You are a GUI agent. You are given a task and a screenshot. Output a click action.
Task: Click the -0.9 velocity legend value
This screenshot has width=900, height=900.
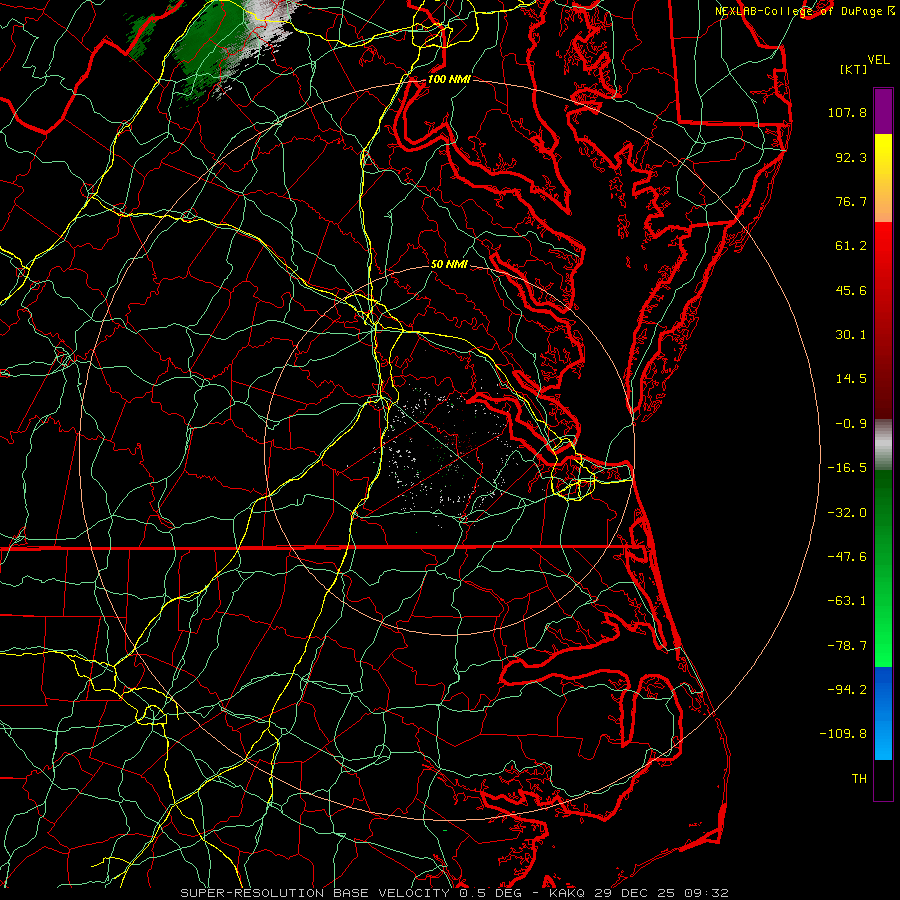click(851, 424)
